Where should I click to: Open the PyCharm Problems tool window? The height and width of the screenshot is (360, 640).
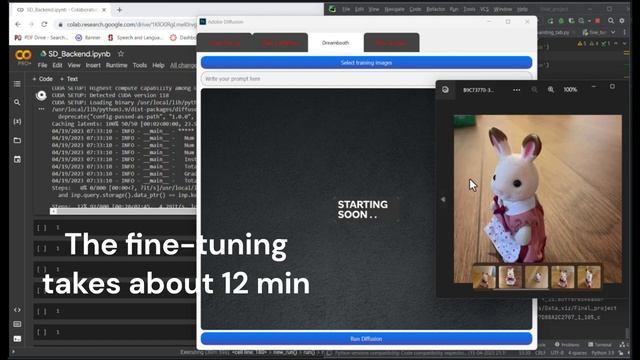coord(568,344)
